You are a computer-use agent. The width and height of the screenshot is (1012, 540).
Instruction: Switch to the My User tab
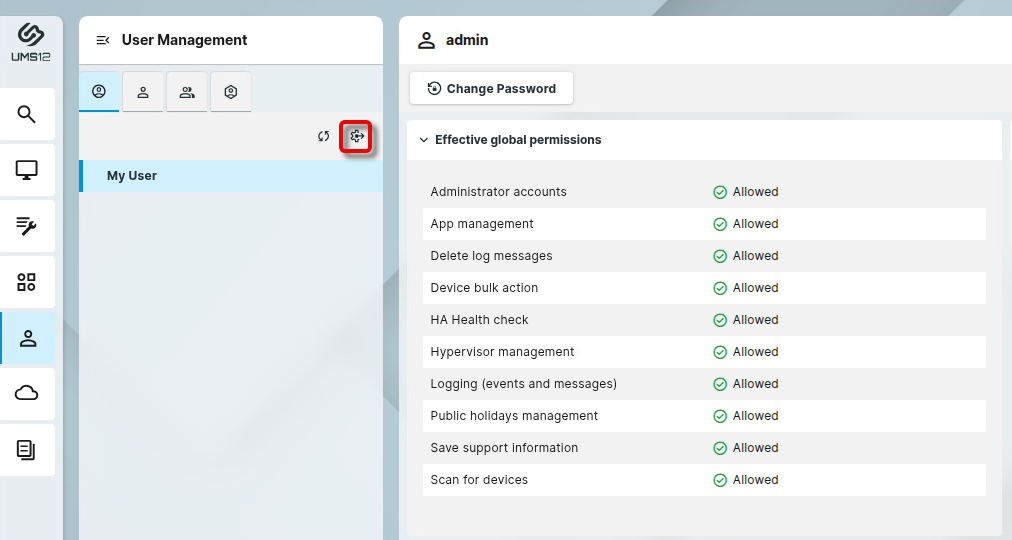click(99, 92)
